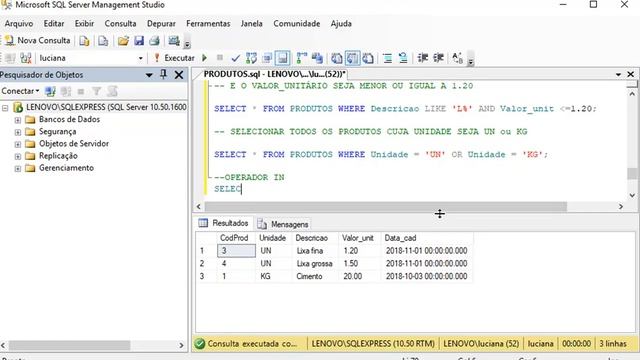Click the Object Explorer refresh icon

(113, 91)
